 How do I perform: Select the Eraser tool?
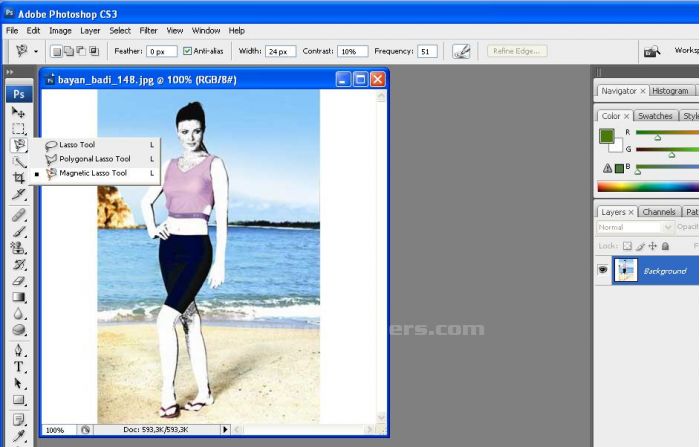[x=18, y=281]
